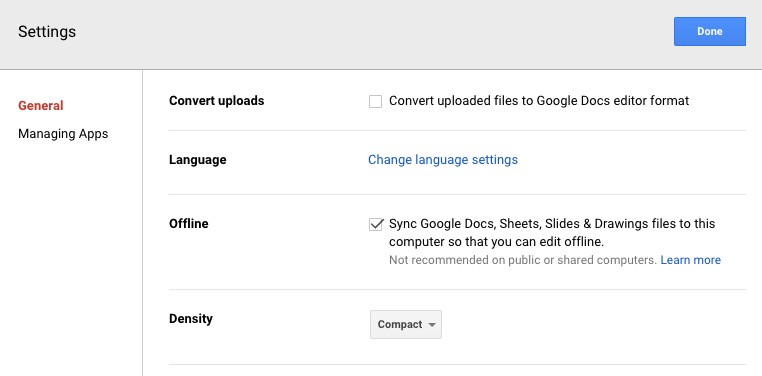
Task: Click the Convert uploads heading
Action: point(217,101)
